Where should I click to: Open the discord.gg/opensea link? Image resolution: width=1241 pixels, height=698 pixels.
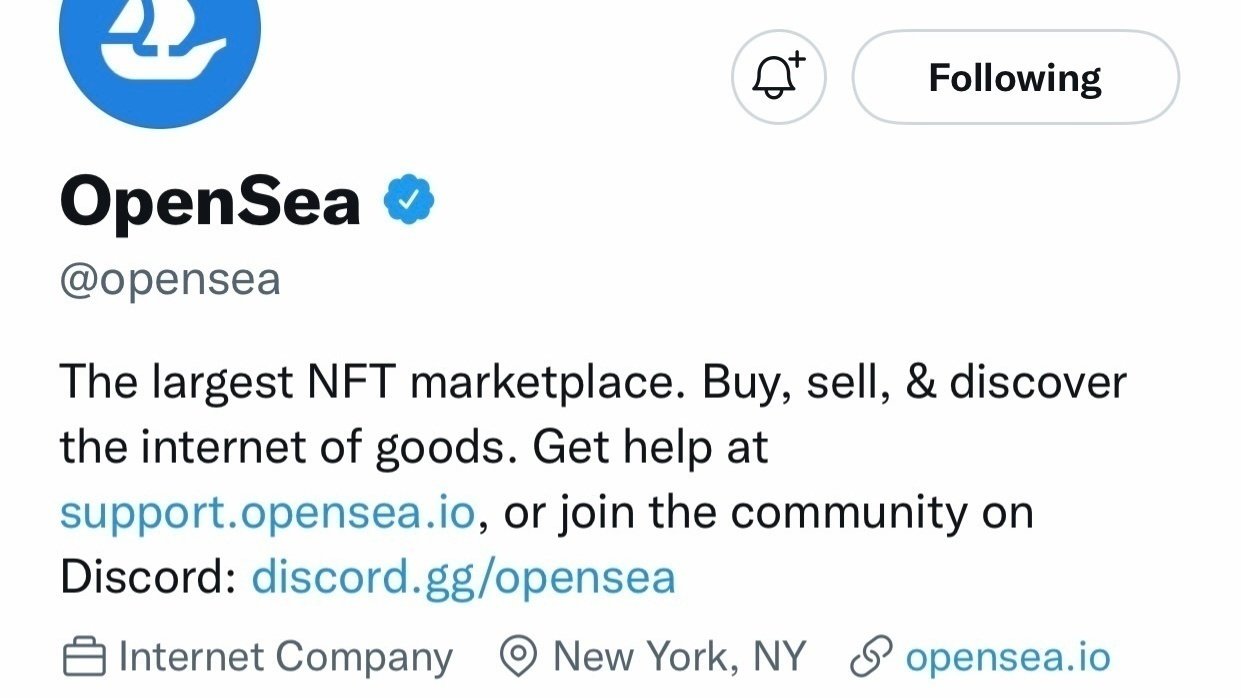[x=465, y=577]
